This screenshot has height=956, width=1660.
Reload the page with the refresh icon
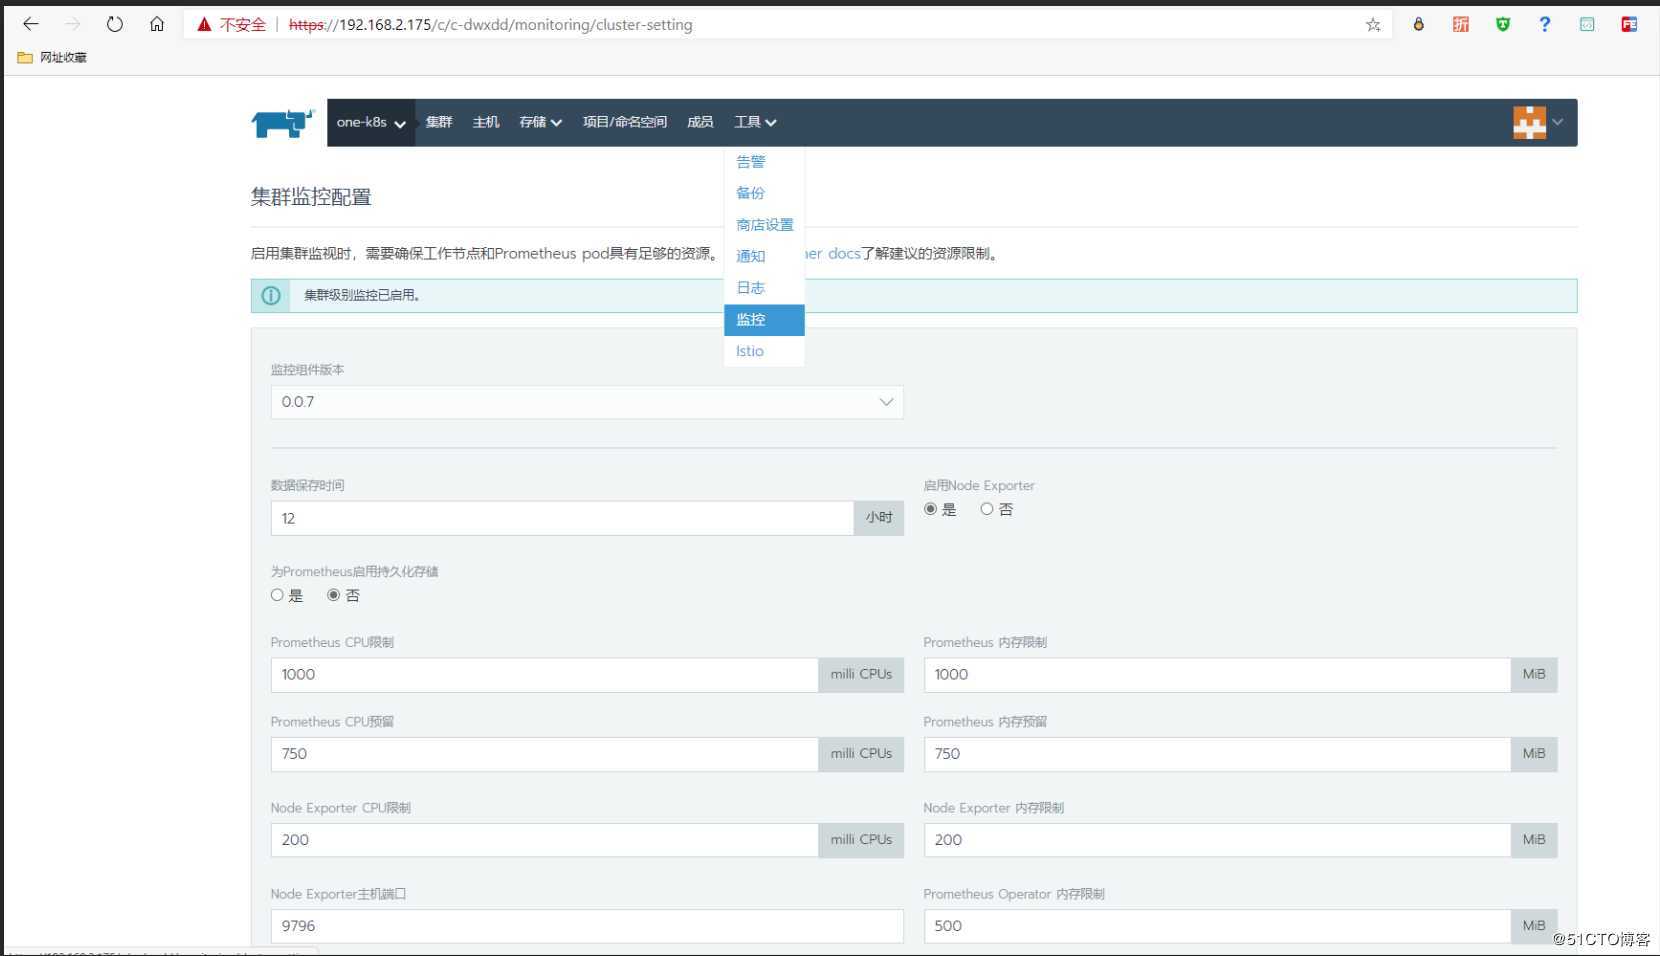pyautogui.click(x=115, y=24)
